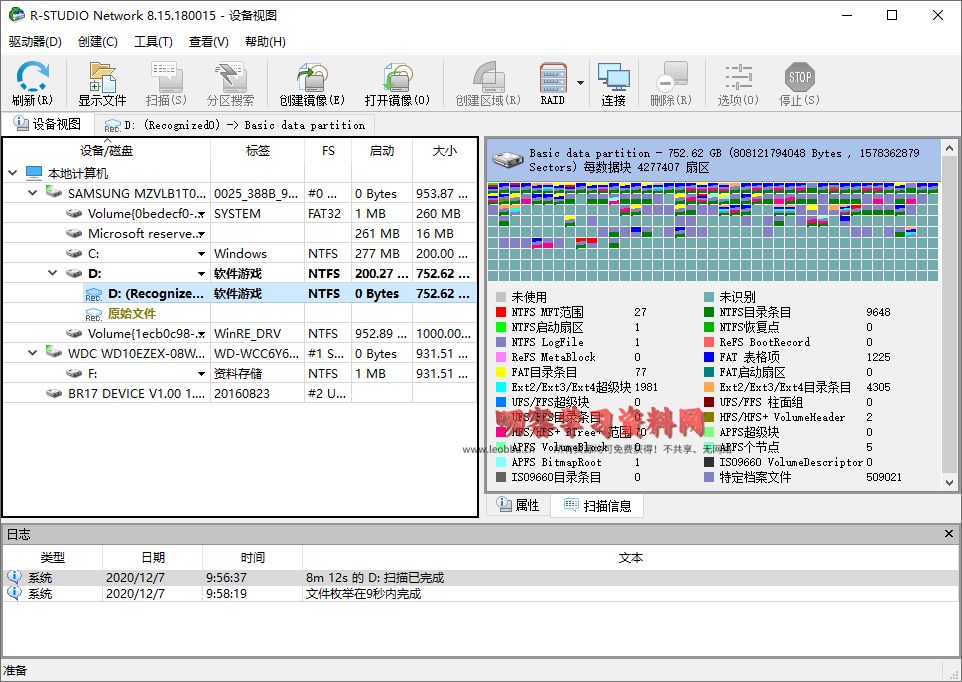962x682 pixels.
Task: Open the Drive (驱动器) menu
Action: [x=35, y=42]
